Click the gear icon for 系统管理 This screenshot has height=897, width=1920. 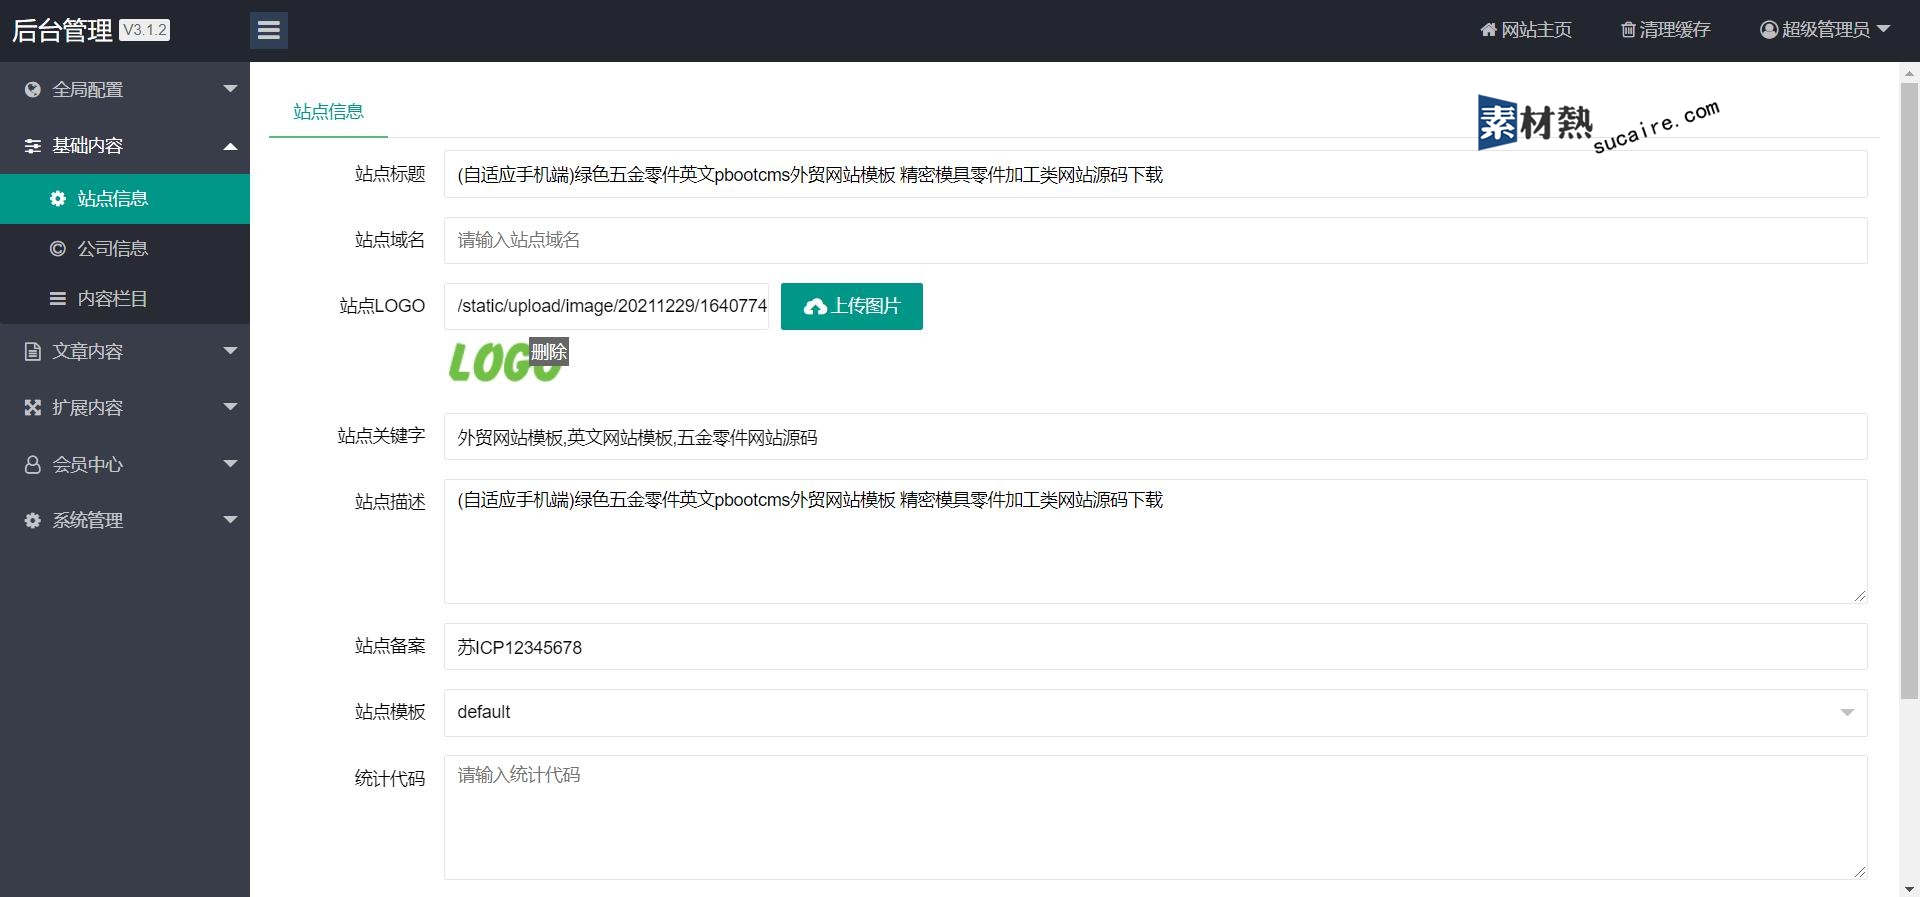click(33, 520)
